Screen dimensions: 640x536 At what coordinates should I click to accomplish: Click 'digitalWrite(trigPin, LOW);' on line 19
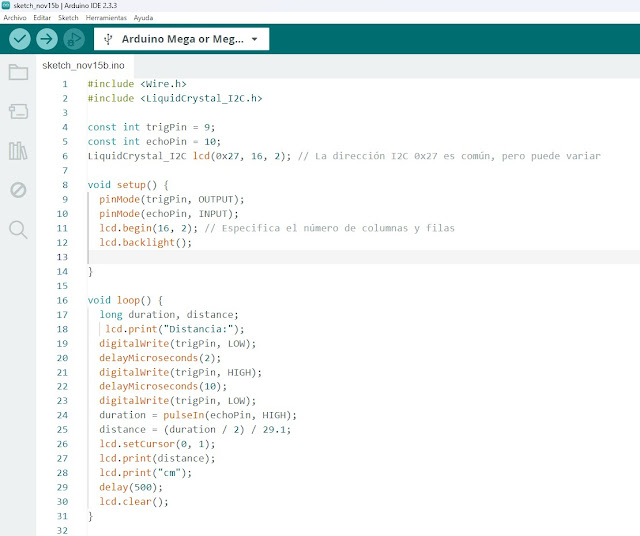pos(178,344)
